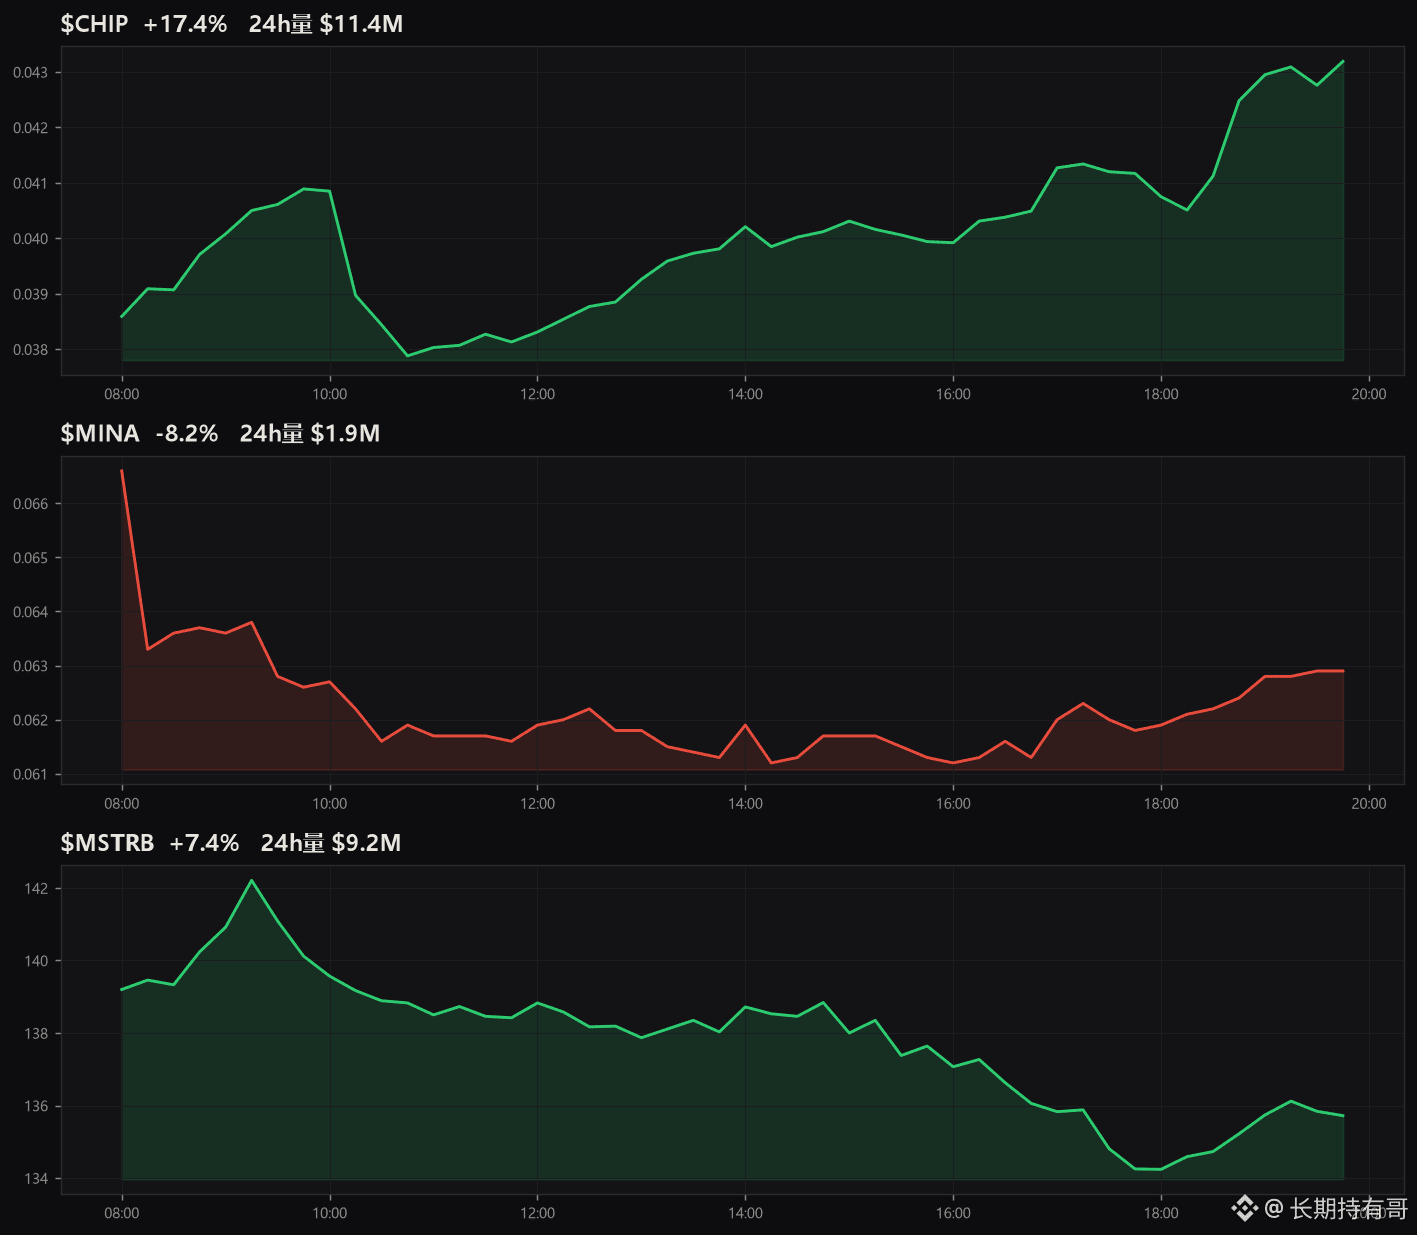Screen dimensions: 1417x1235
Task: Click the 24h volume $1.9M text
Action: point(310,433)
